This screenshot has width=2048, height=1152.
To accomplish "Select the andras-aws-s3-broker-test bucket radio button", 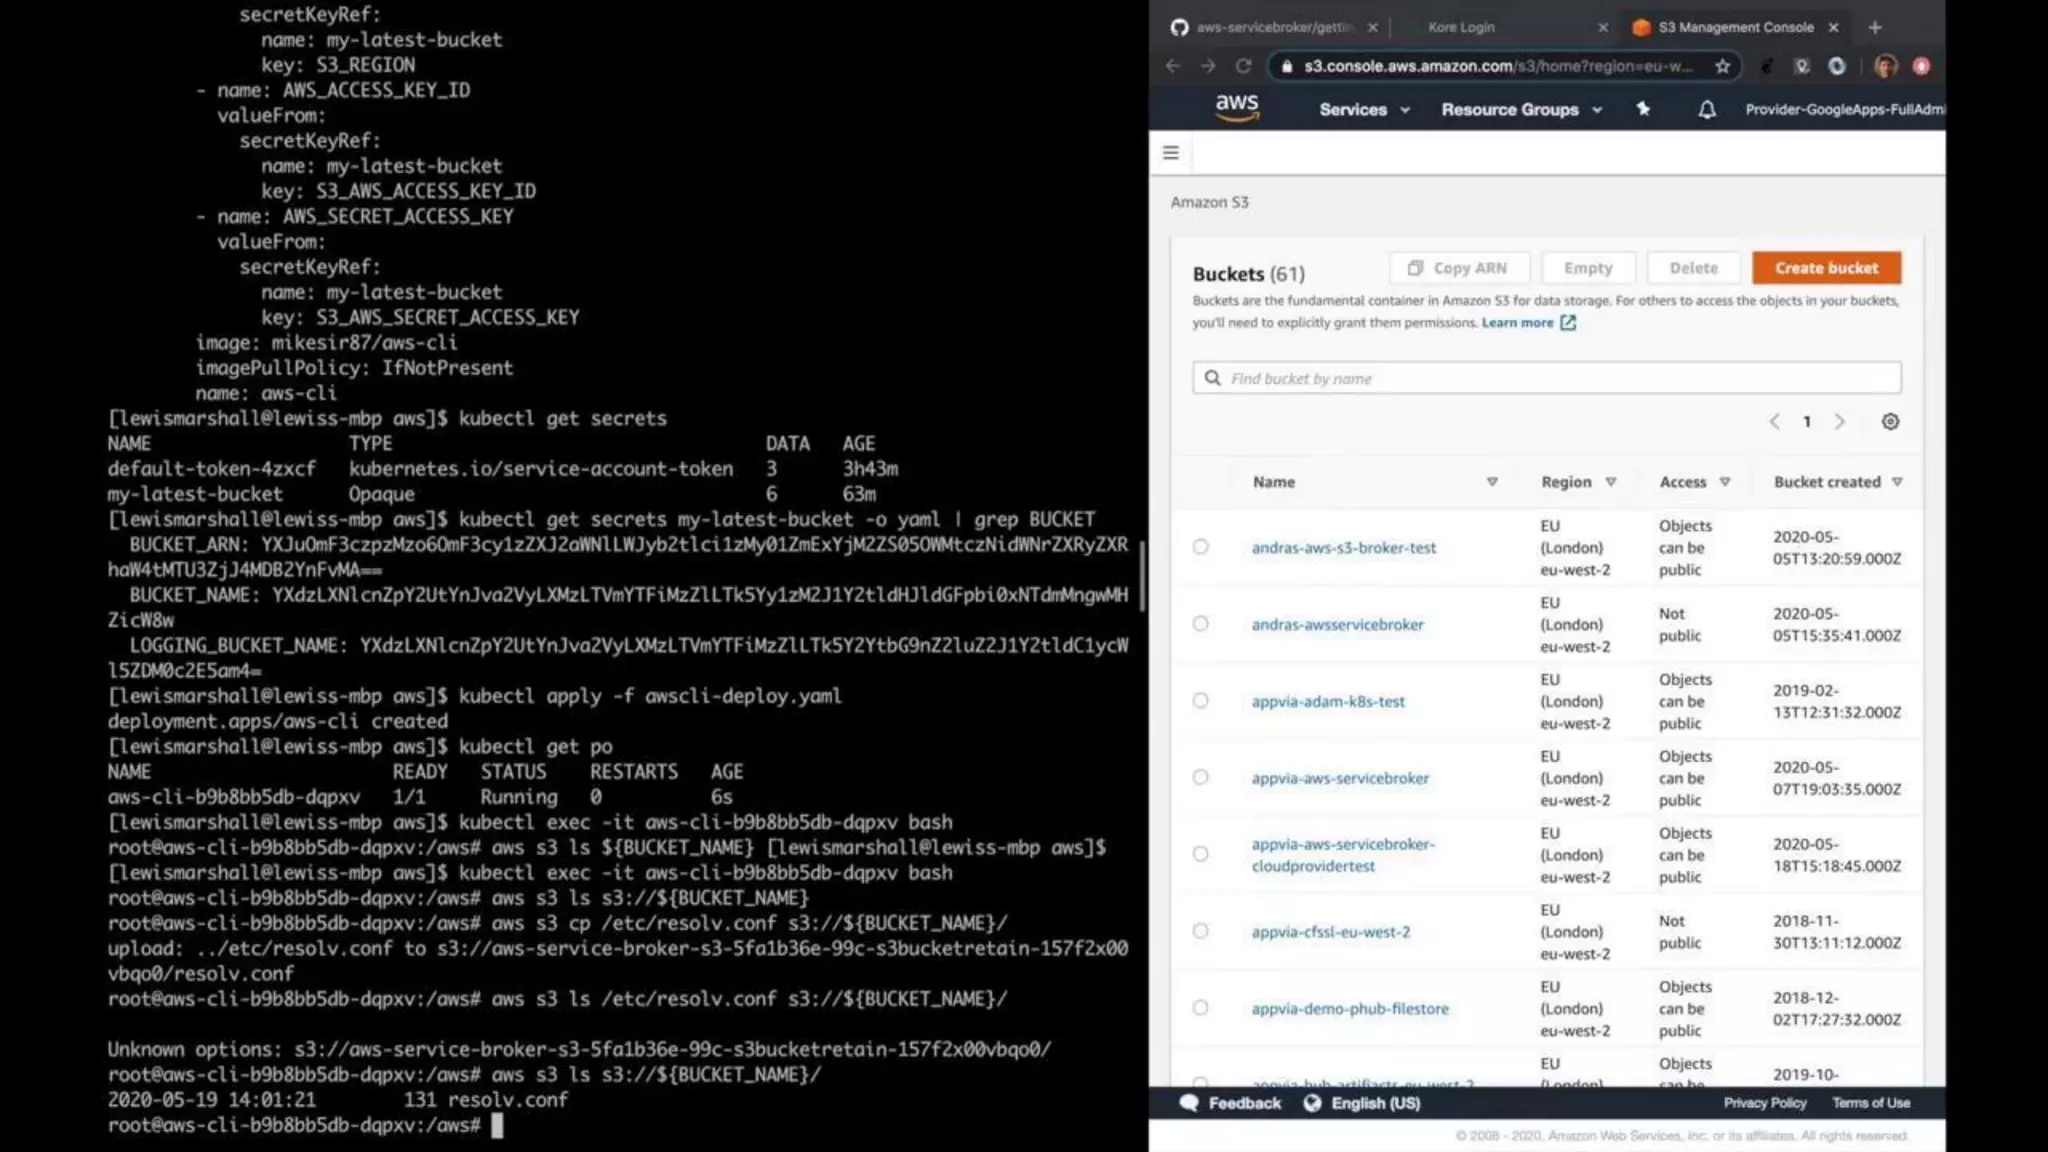I will click(x=1200, y=547).
